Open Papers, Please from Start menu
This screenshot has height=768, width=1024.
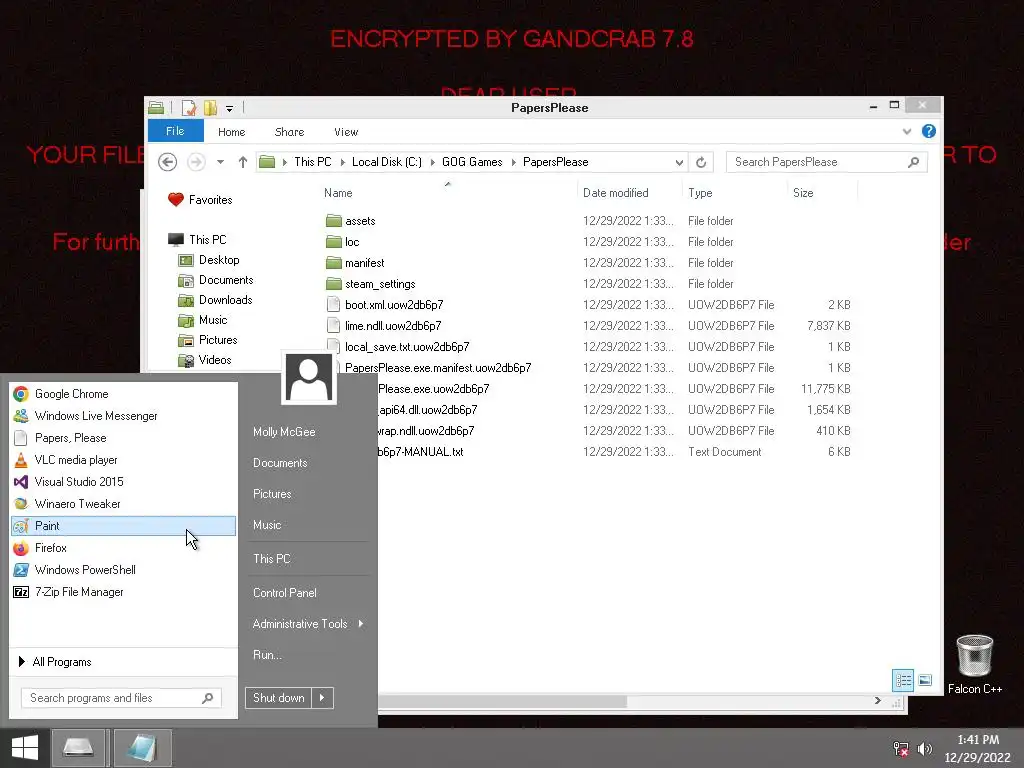coord(123,438)
